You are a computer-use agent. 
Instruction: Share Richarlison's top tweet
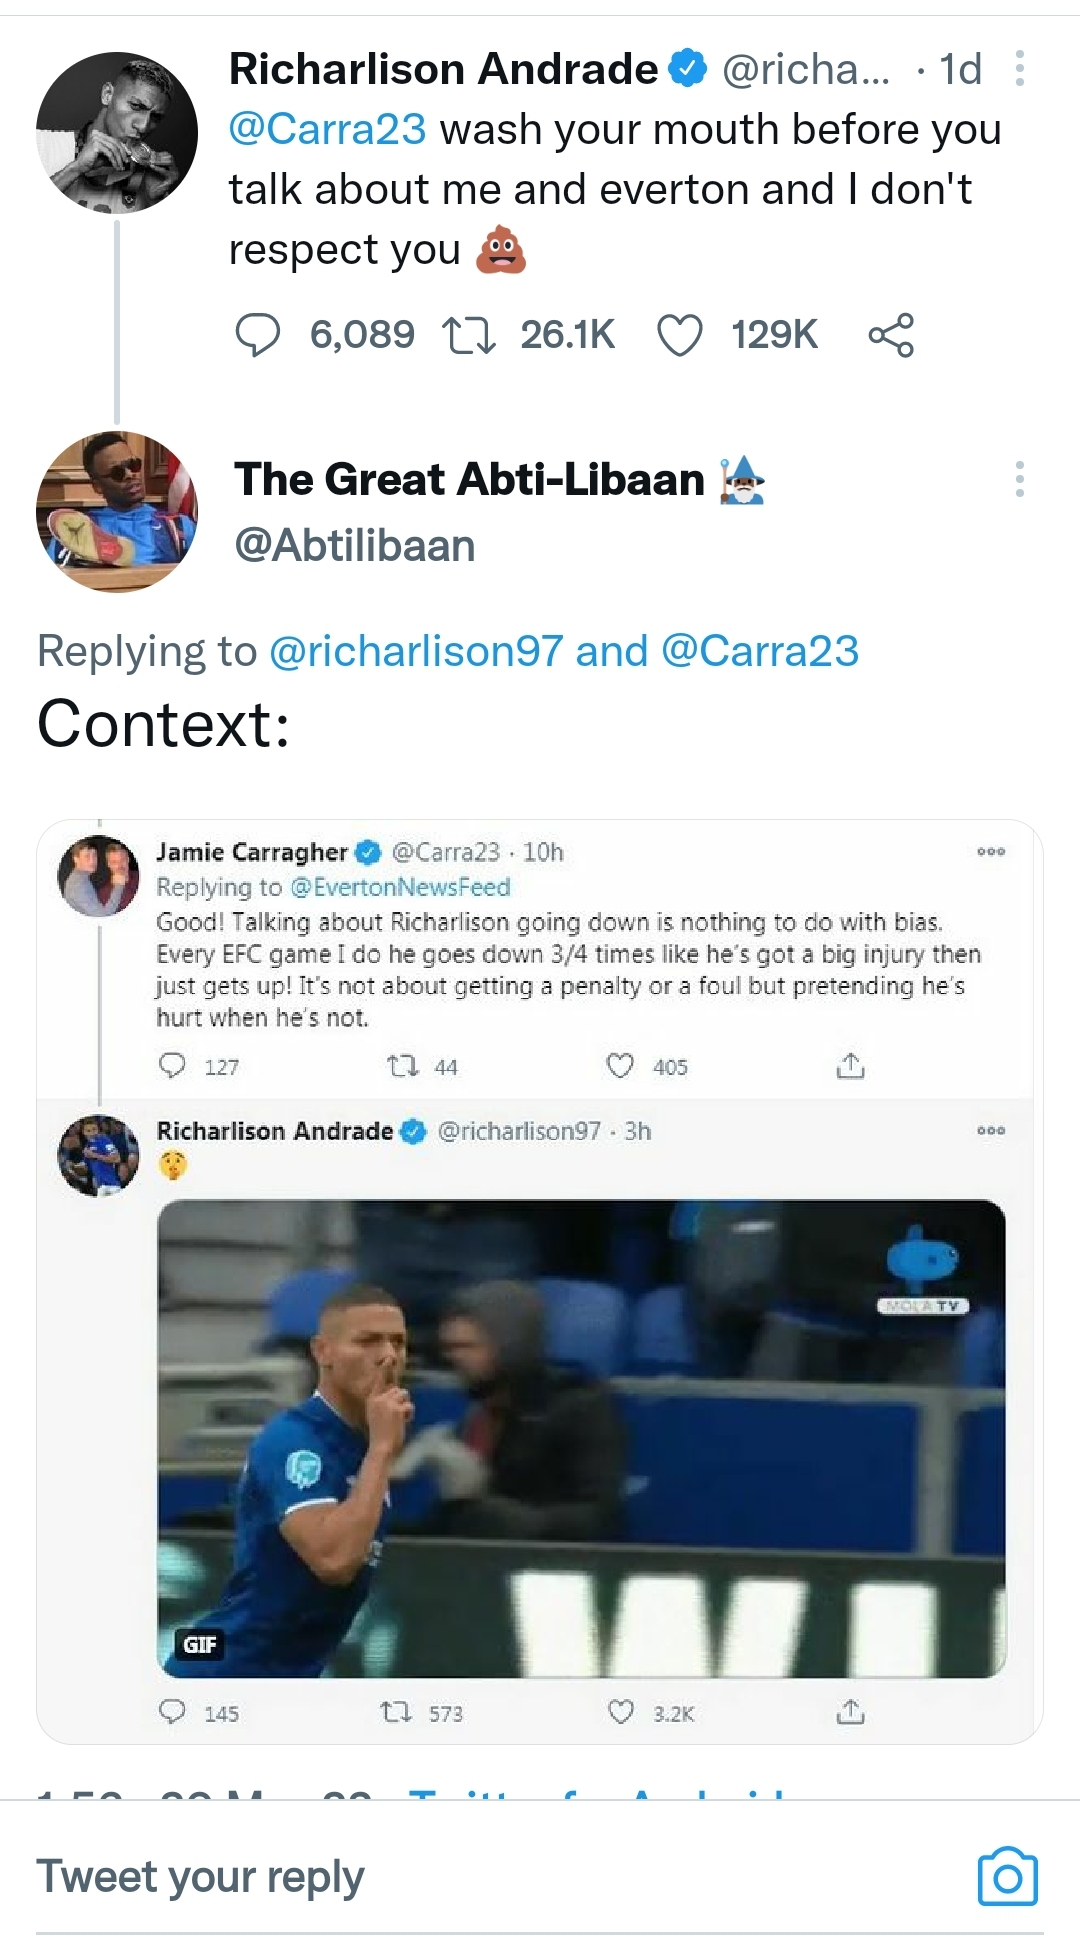click(x=891, y=335)
